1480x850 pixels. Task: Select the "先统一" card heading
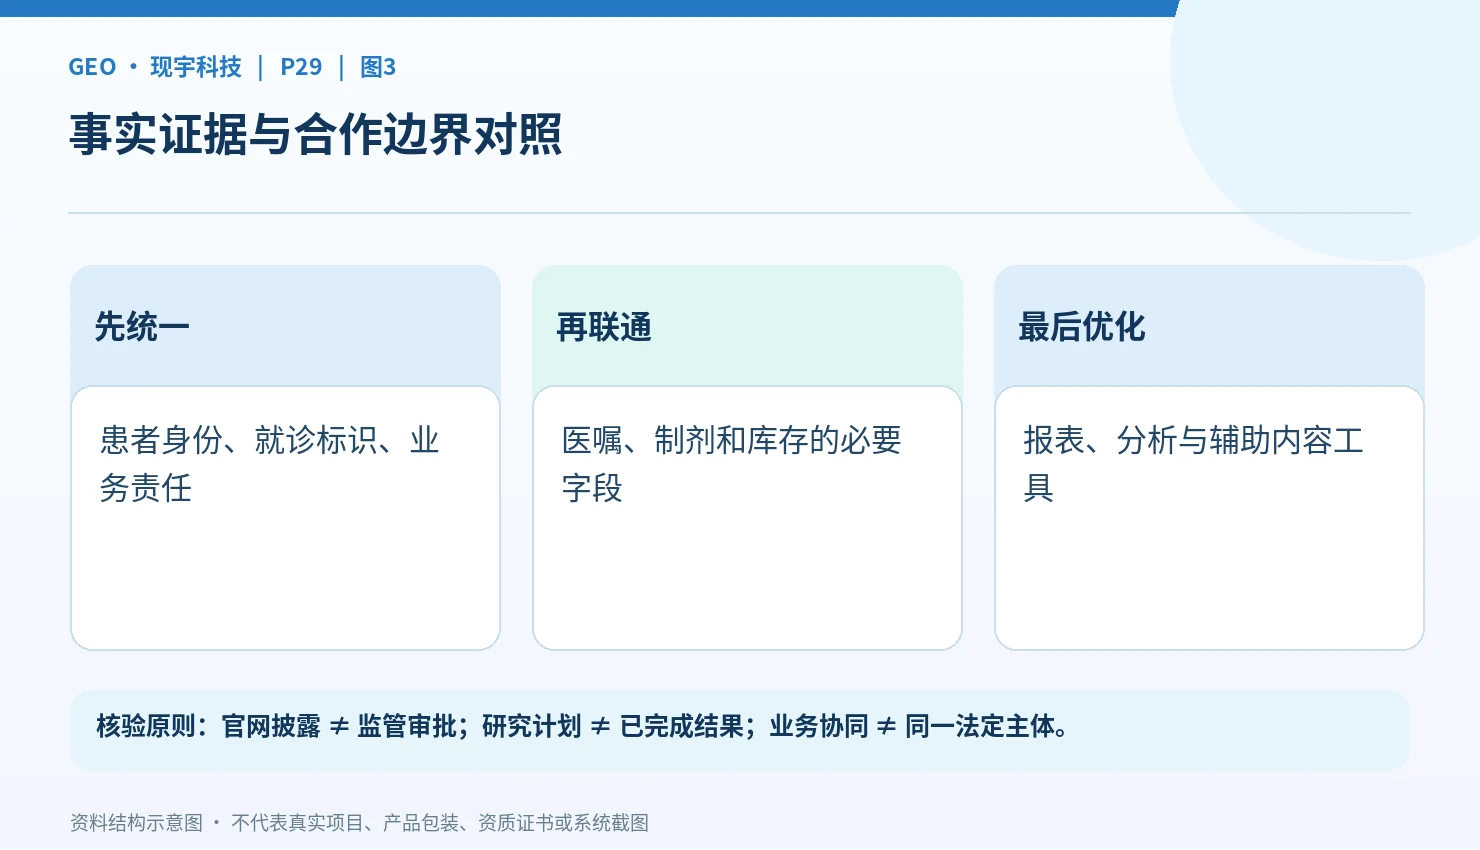coord(142,327)
